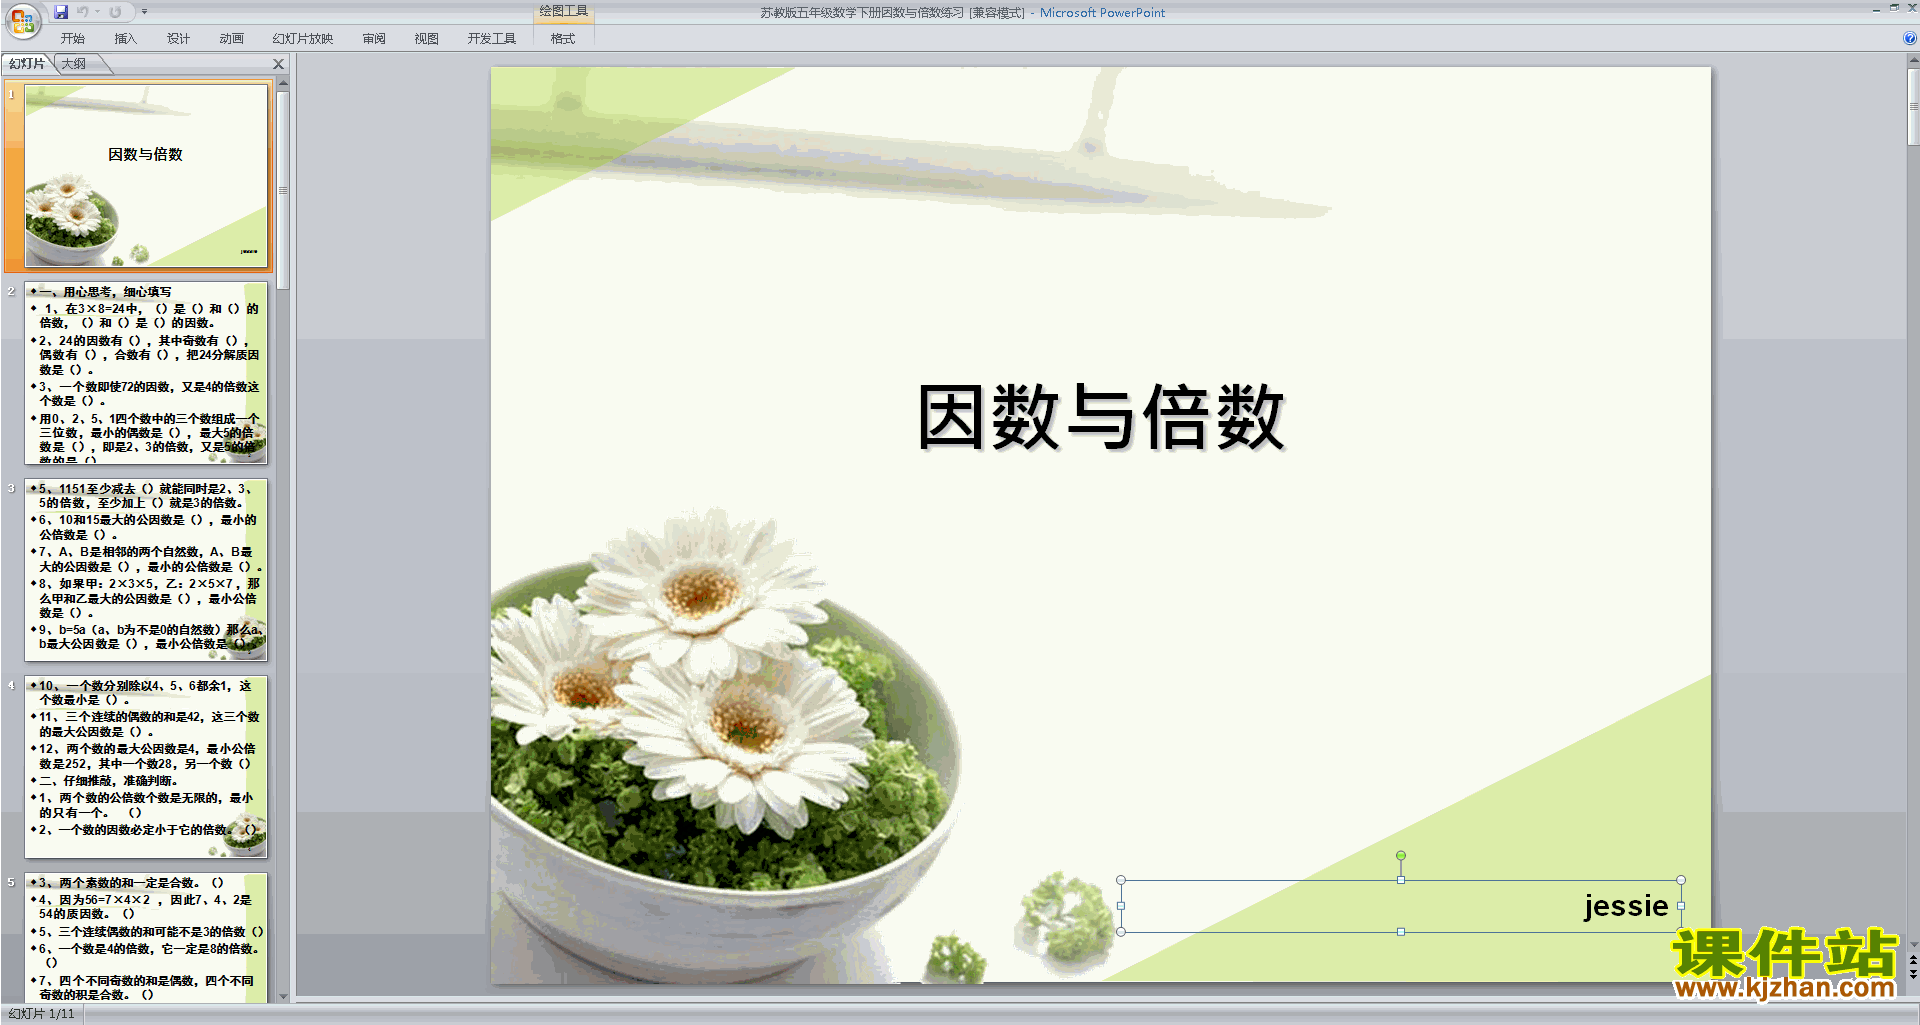Expand the Customize Quick Access Toolbar dropdown
1920x1025 pixels.
pos(144,12)
